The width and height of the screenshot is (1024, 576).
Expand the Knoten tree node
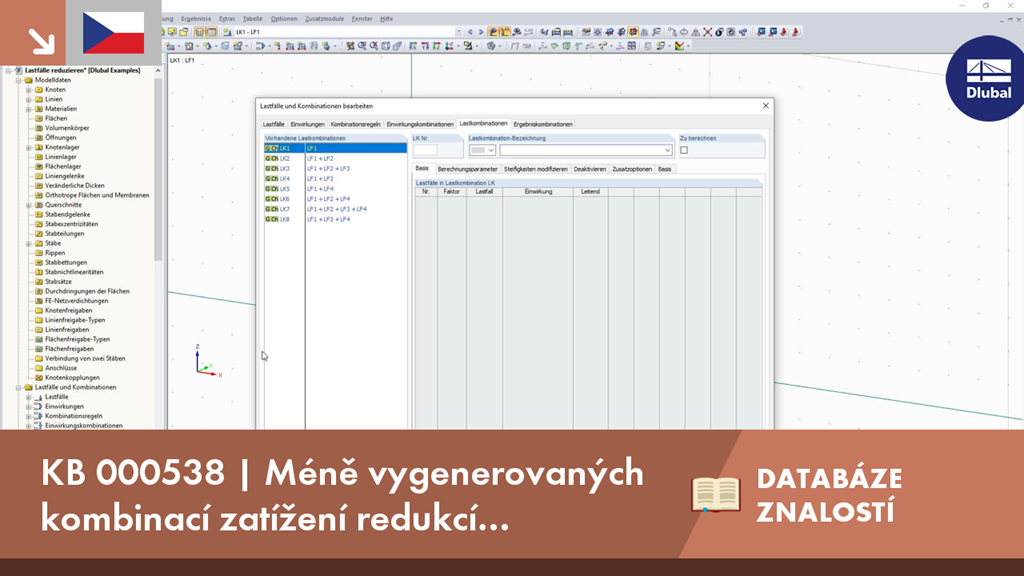[x=29, y=89]
